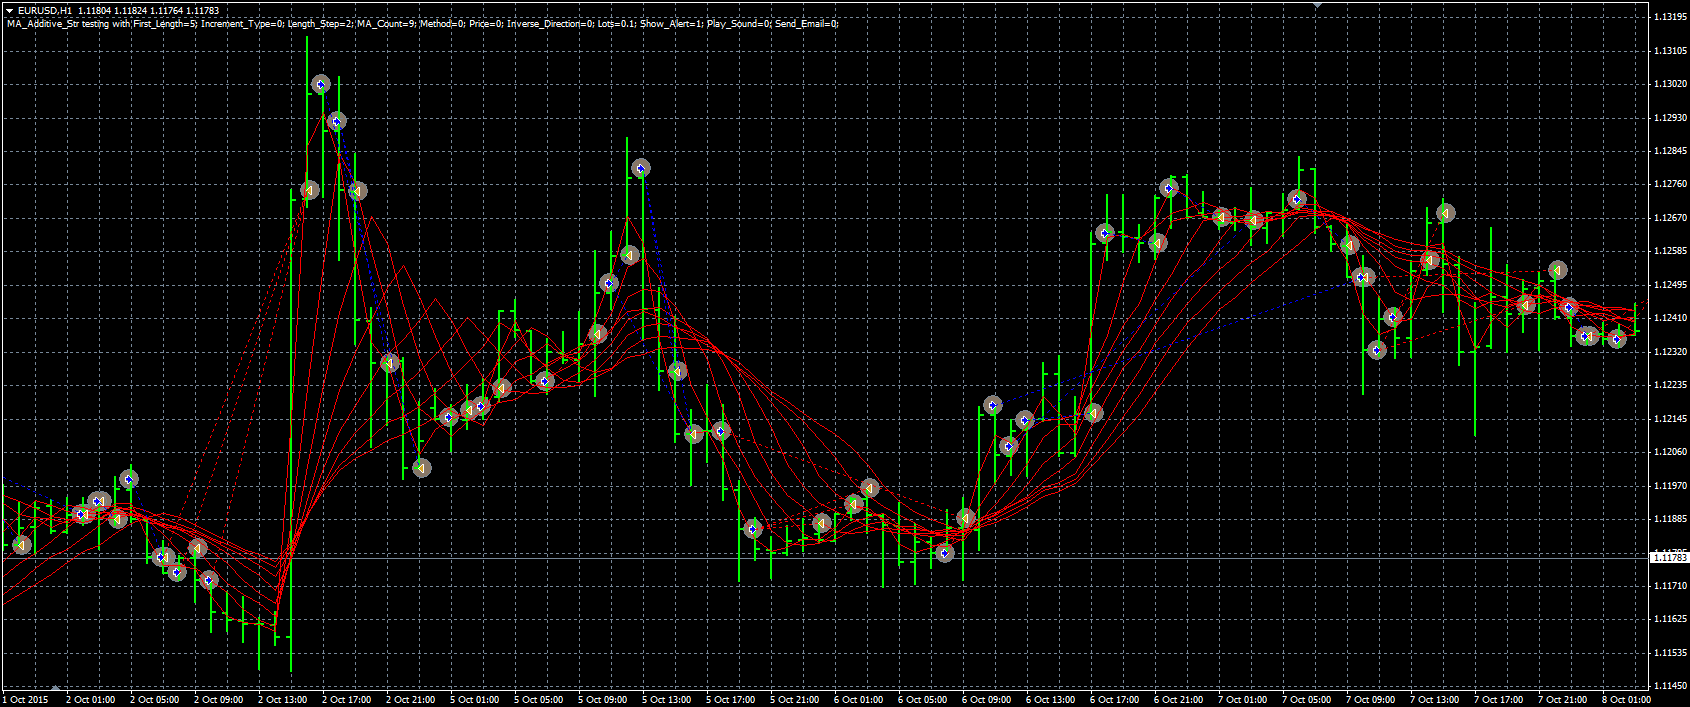Click the blue entry arrow at the chart's highest peak

(x=321, y=85)
